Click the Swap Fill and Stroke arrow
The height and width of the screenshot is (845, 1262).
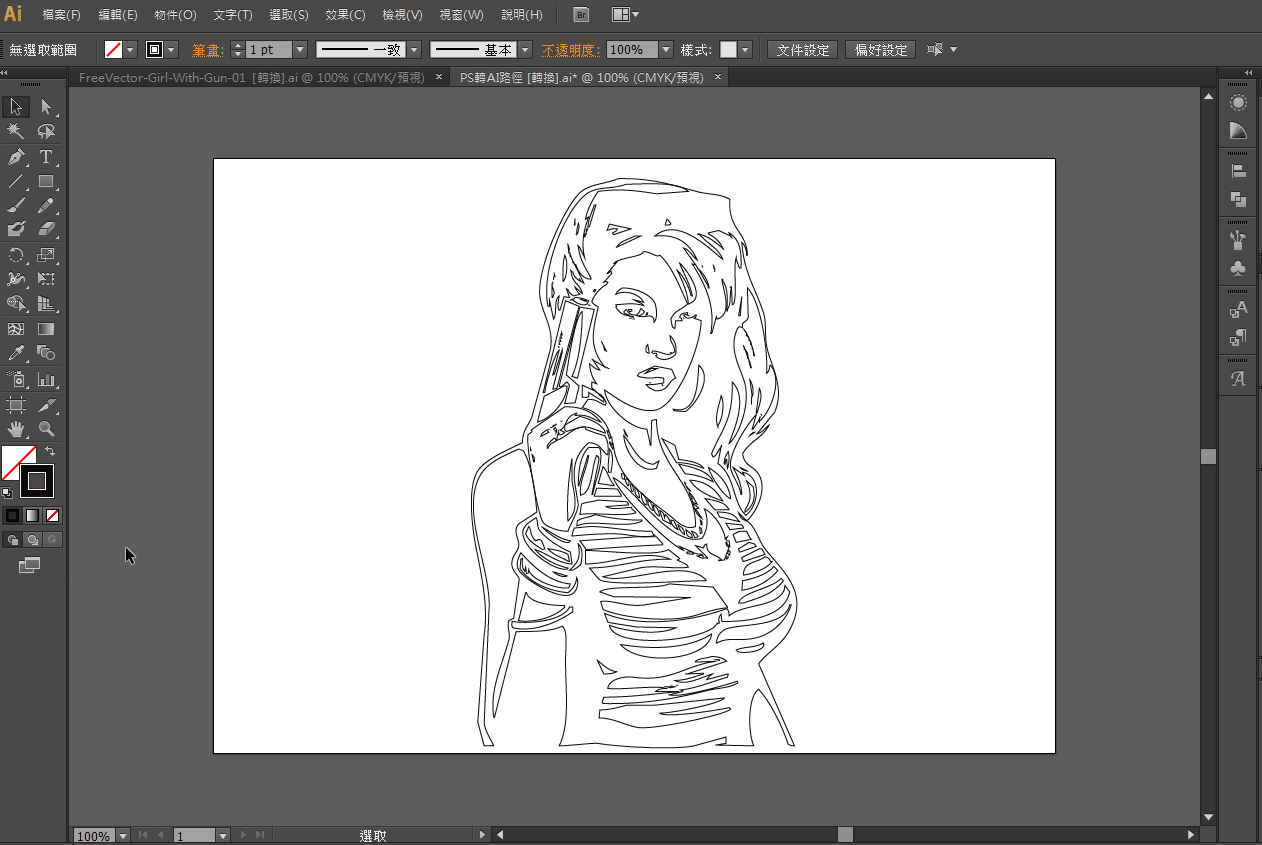[50, 452]
